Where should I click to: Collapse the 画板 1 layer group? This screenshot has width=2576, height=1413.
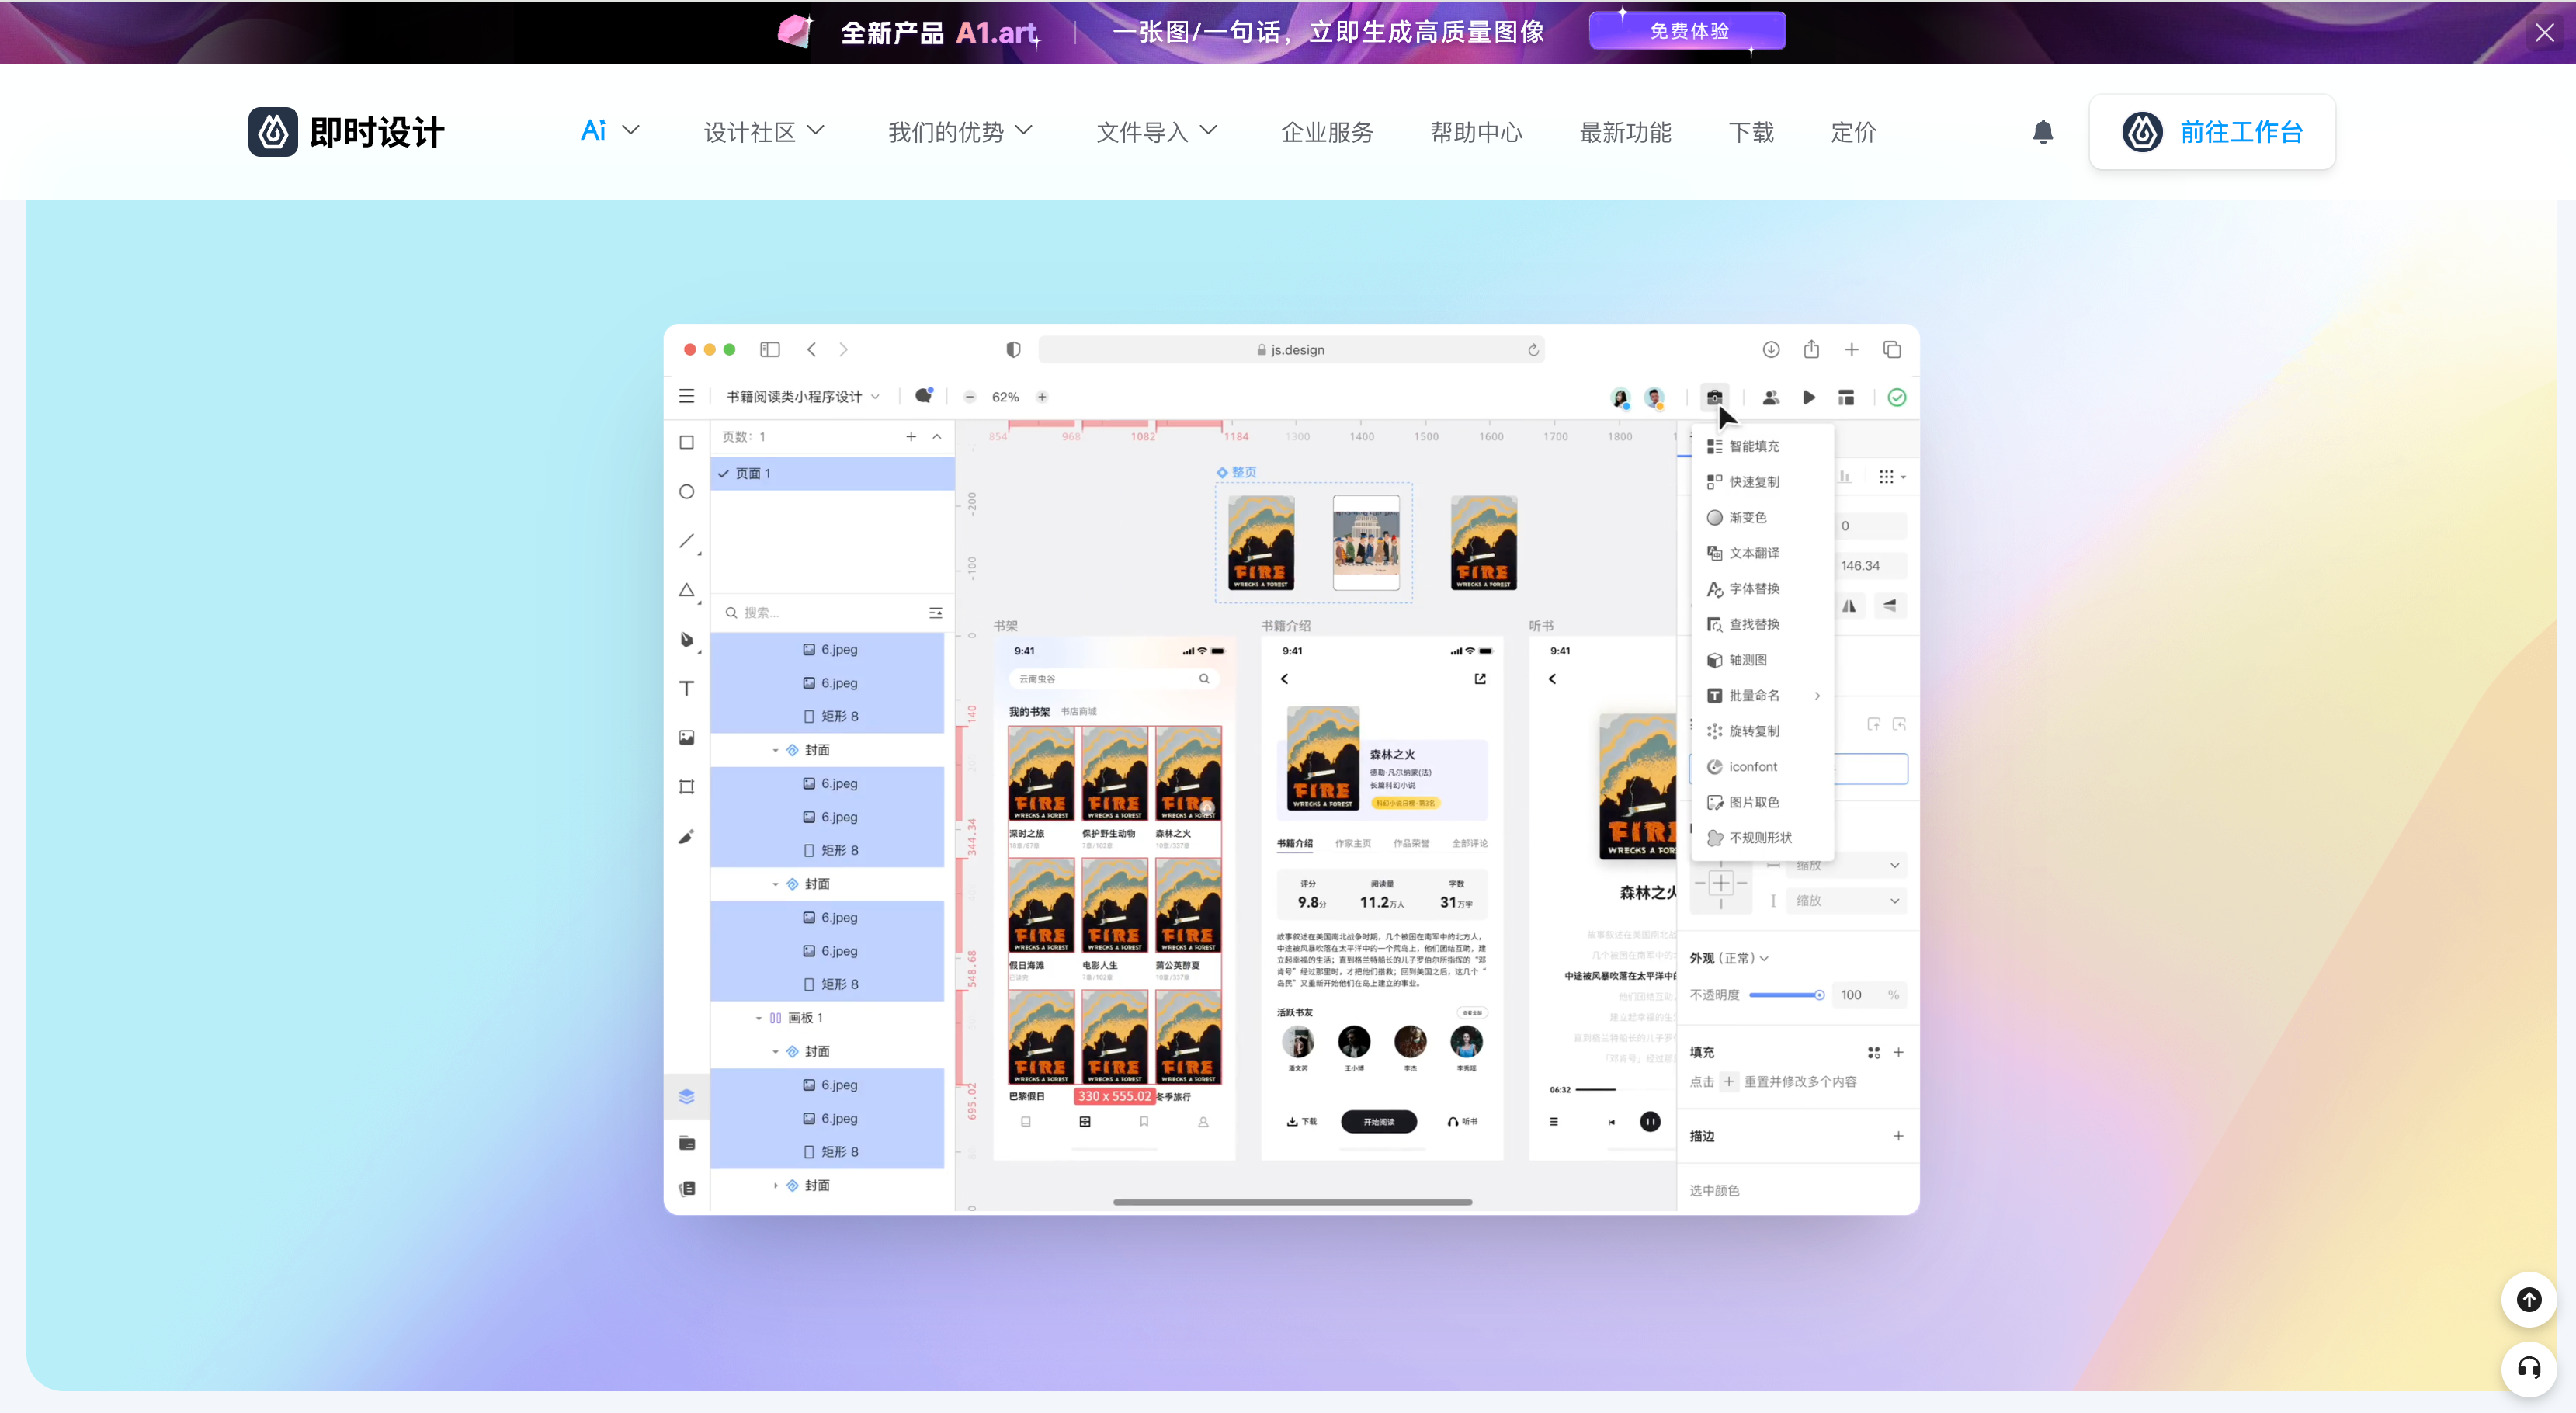pyautogui.click(x=758, y=1018)
